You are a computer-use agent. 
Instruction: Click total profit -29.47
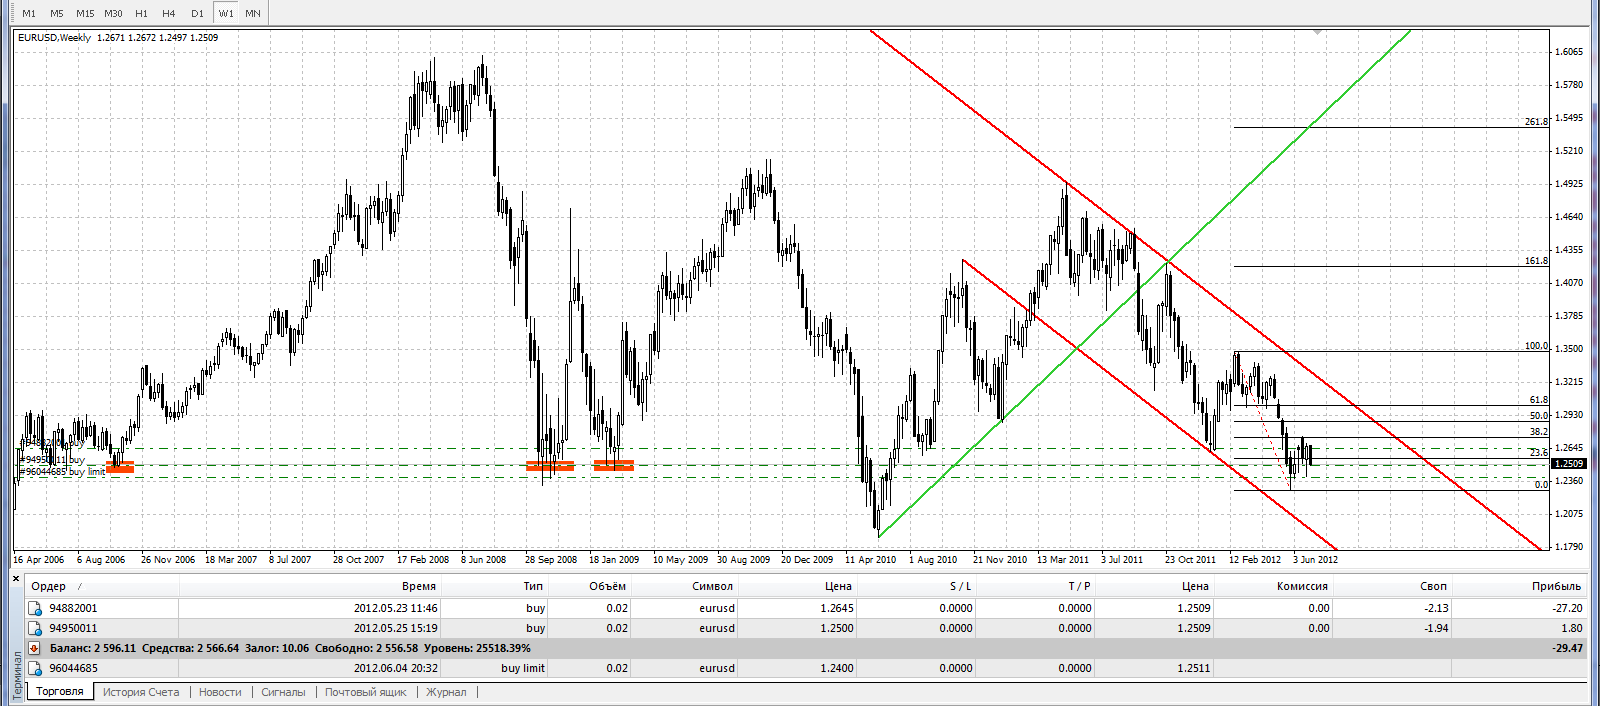point(1567,648)
